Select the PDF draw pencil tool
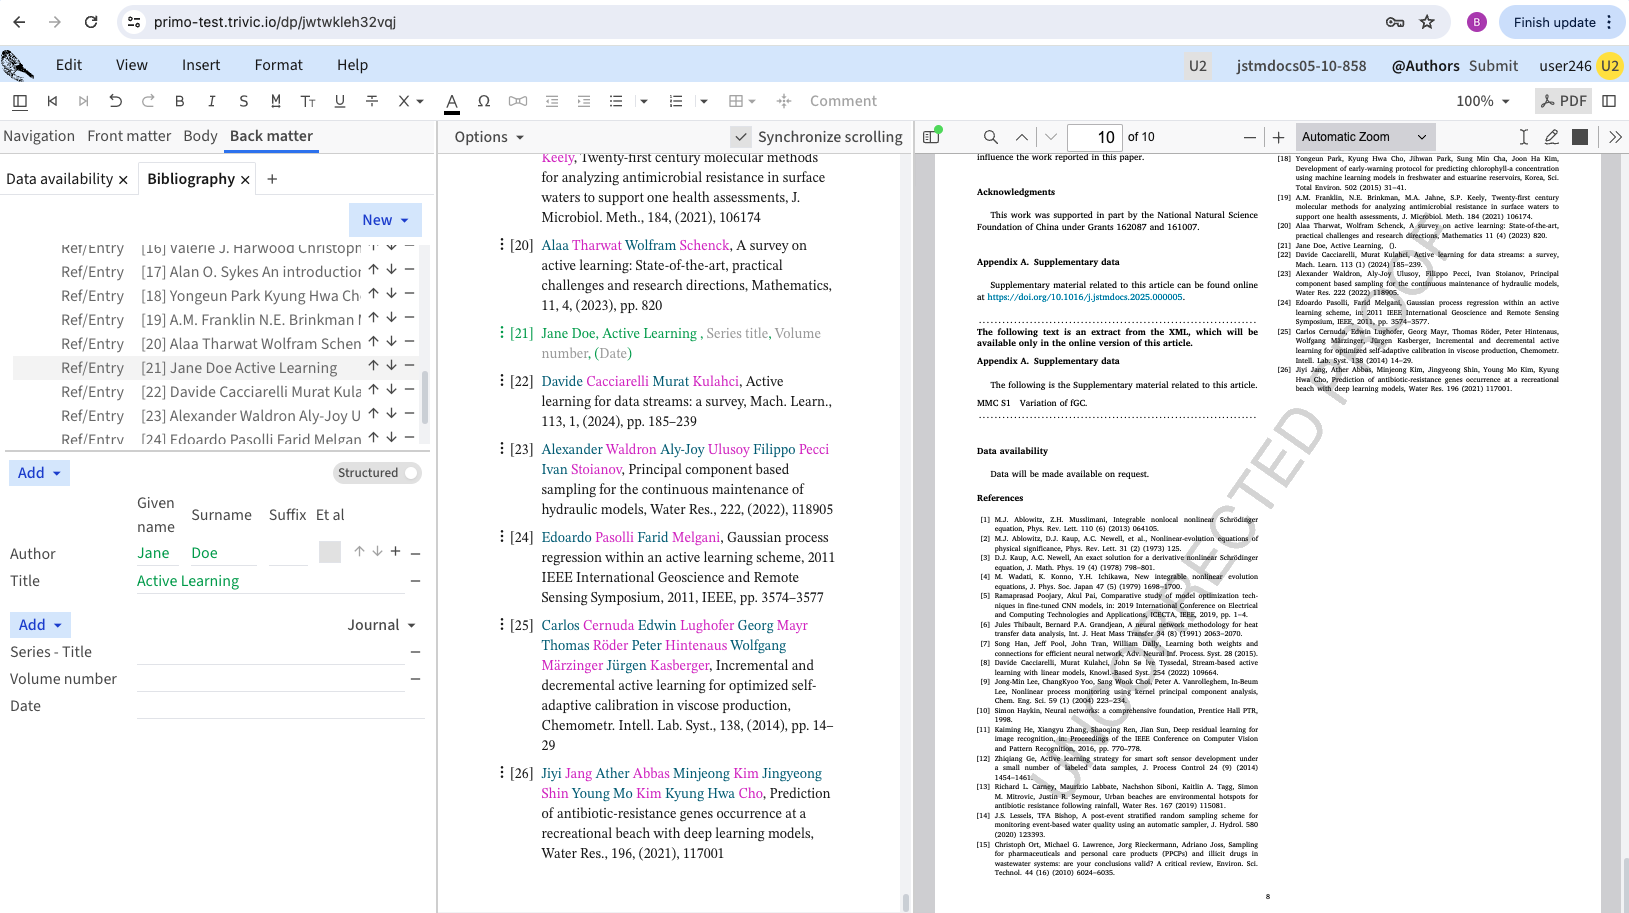The width and height of the screenshot is (1629, 913). coord(1551,137)
